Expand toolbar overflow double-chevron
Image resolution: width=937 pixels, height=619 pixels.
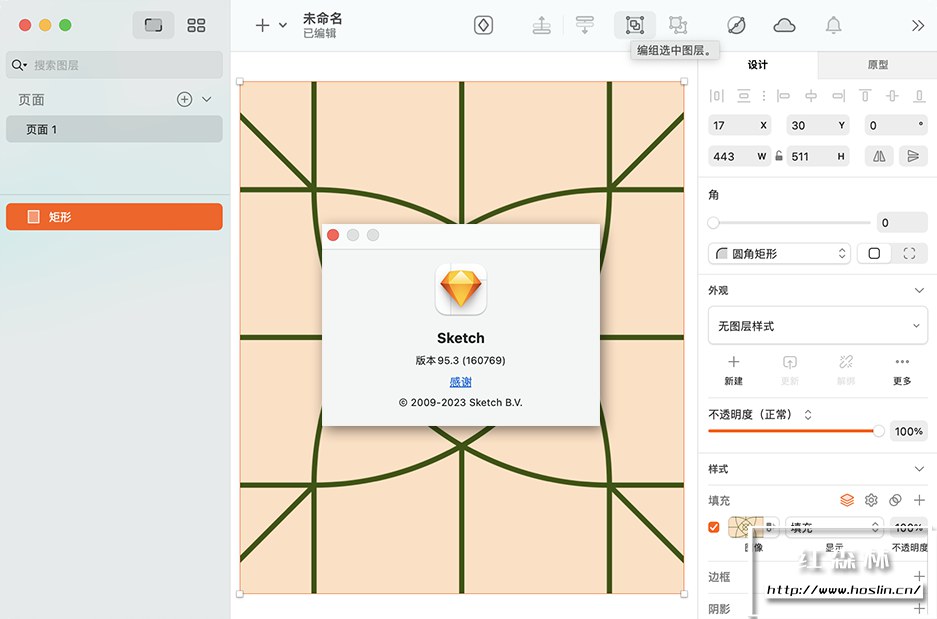(918, 25)
